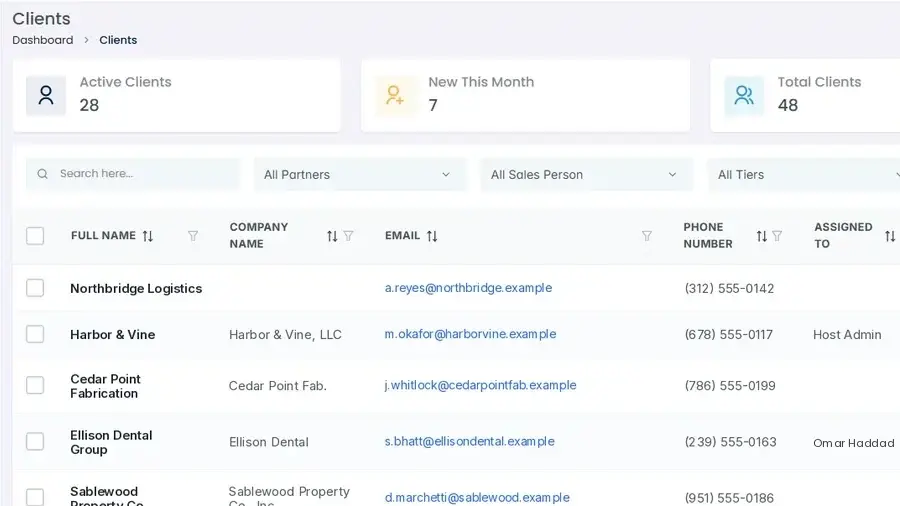This screenshot has height=506, width=900.
Task: Check the Harbor & Vine row checkbox
Action: tap(35, 334)
